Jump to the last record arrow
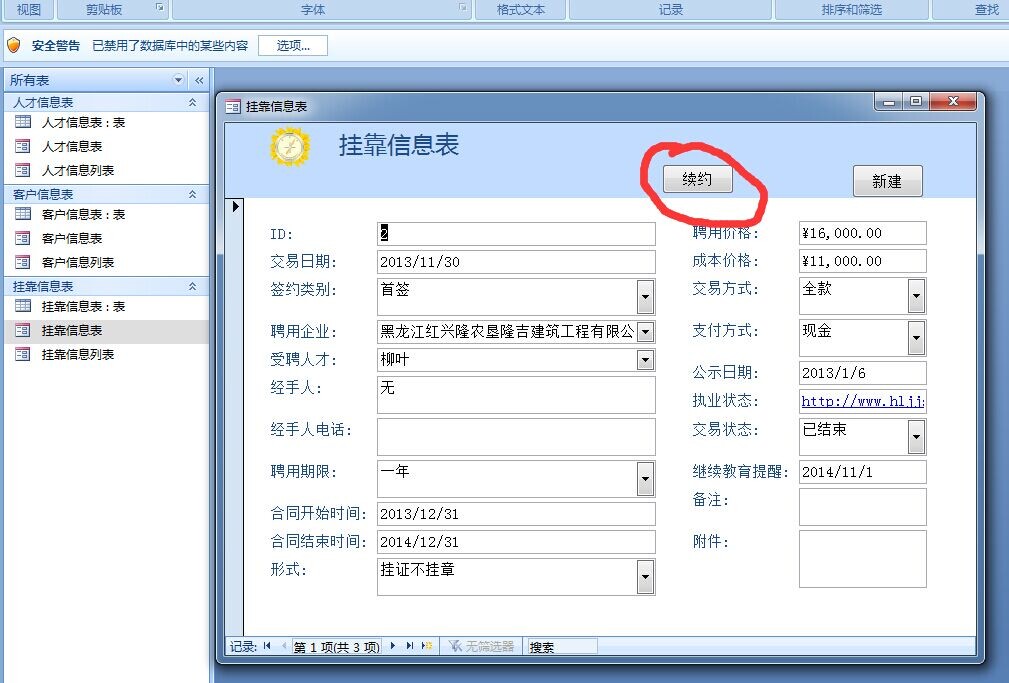Viewport: 1009px width, 683px height. coord(410,647)
